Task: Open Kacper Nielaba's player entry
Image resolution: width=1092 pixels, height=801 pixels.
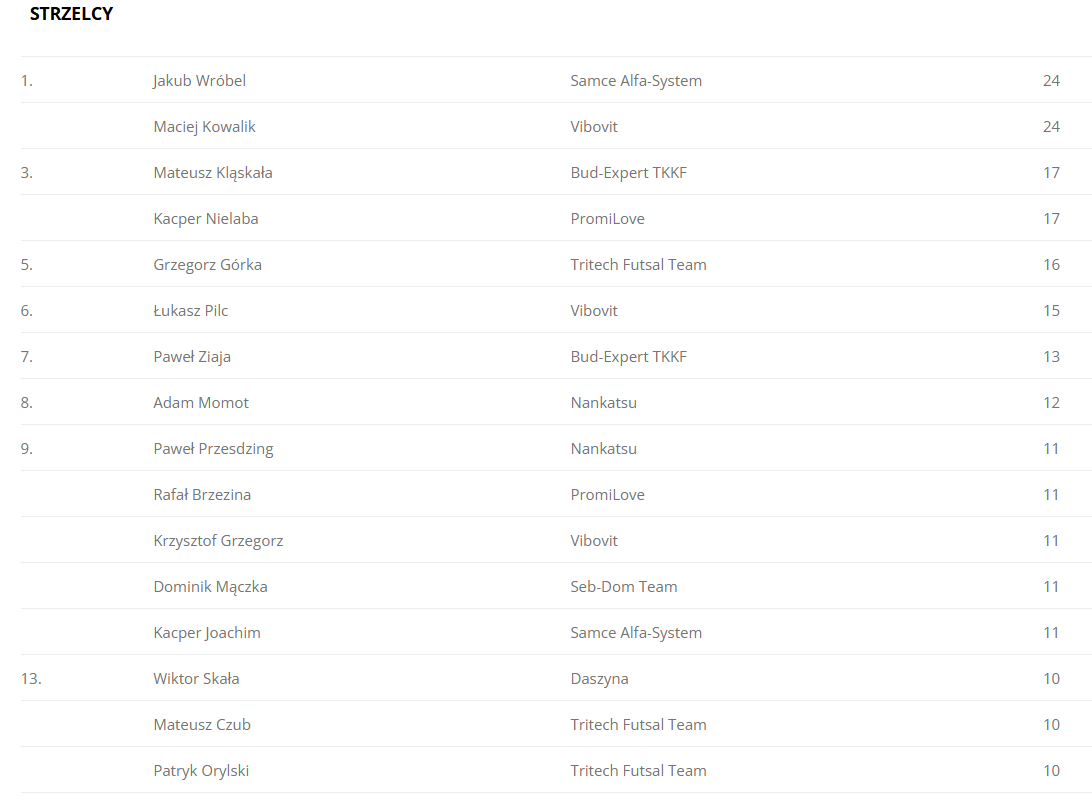Action: pyautogui.click(x=205, y=219)
